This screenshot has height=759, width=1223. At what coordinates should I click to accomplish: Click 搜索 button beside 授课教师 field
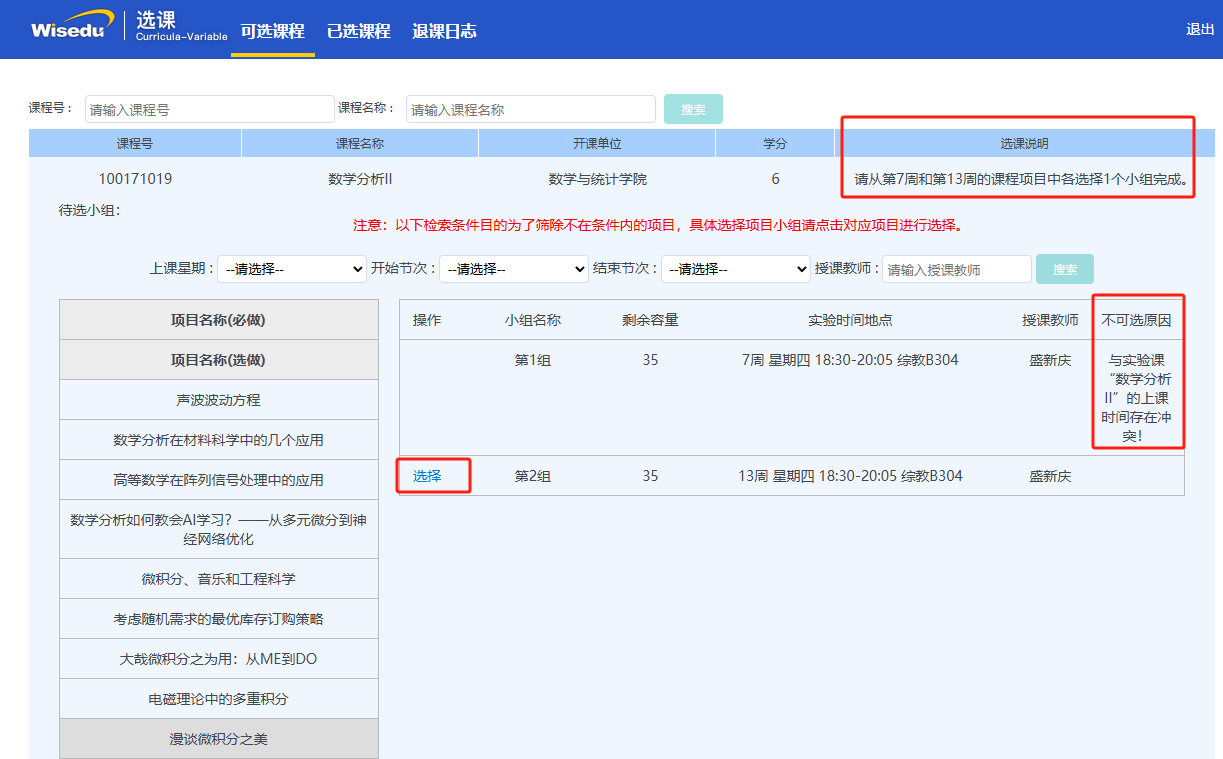pos(1064,269)
